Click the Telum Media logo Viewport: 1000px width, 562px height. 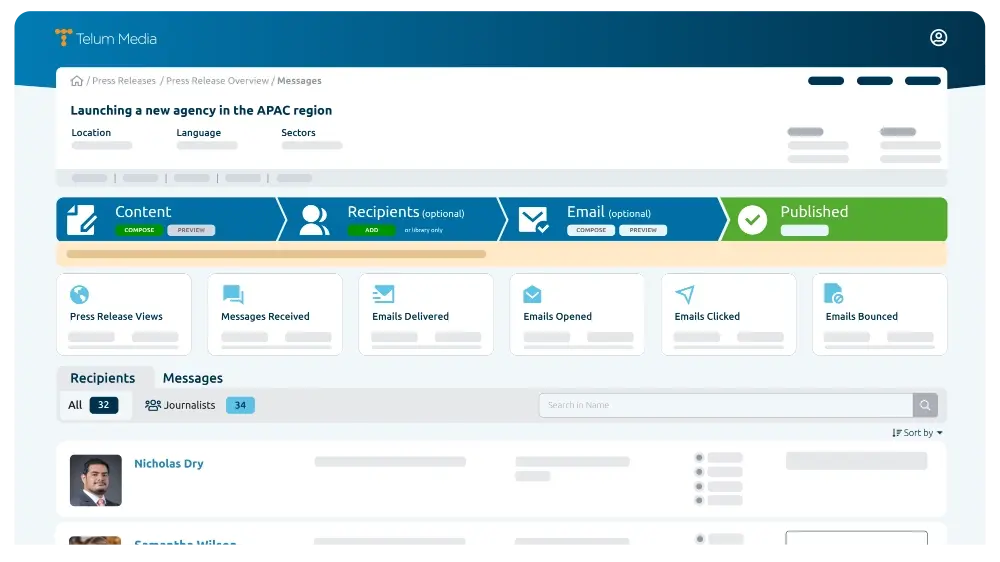pyautogui.click(x=106, y=38)
